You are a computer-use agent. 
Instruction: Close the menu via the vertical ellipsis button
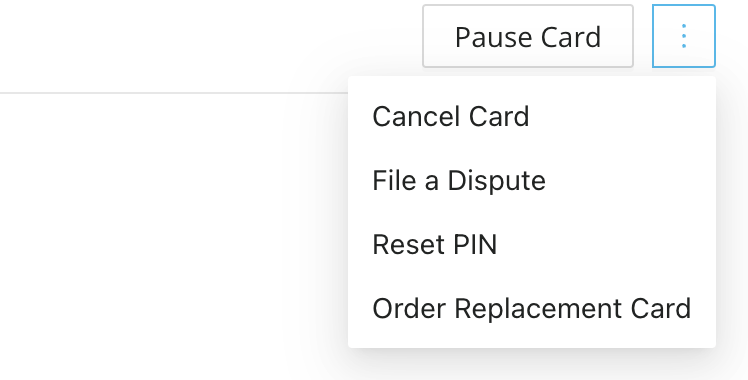(x=684, y=36)
